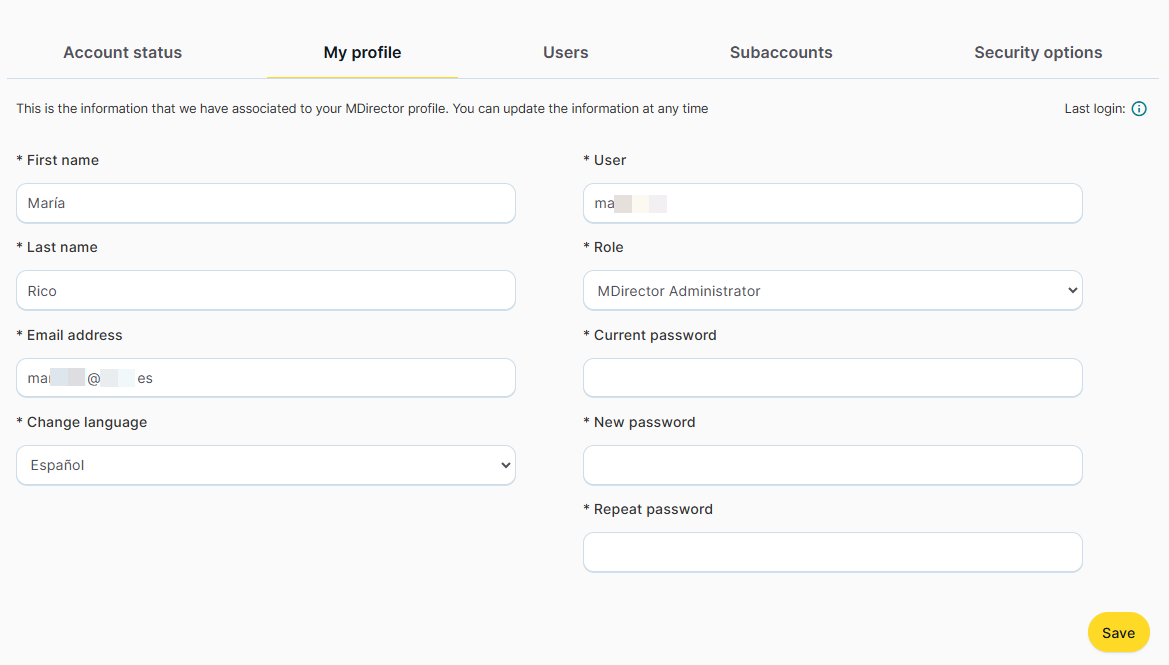Switch to the My profile tab
This screenshot has width=1169, height=665.
click(x=362, y=53)
